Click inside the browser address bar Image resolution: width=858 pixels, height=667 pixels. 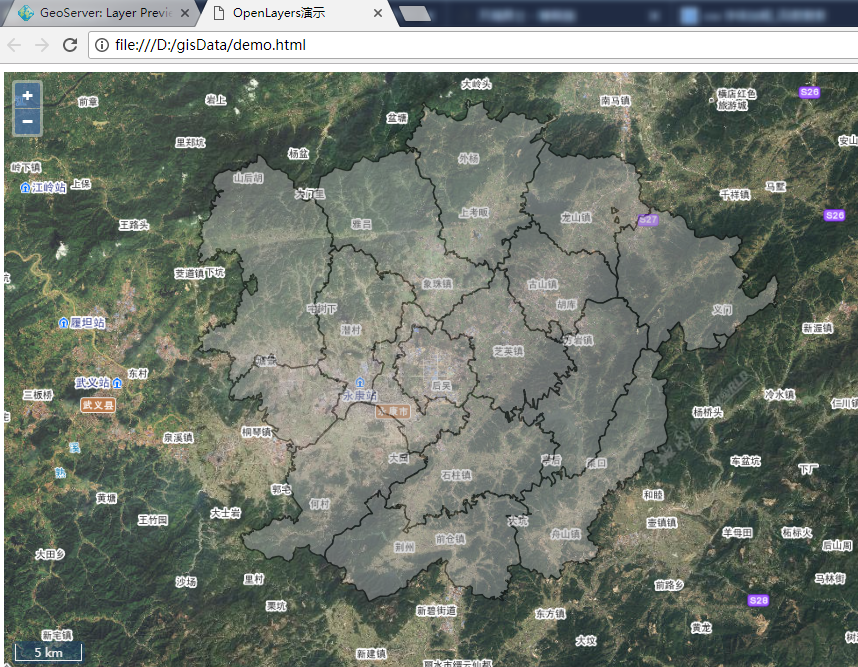300,45
